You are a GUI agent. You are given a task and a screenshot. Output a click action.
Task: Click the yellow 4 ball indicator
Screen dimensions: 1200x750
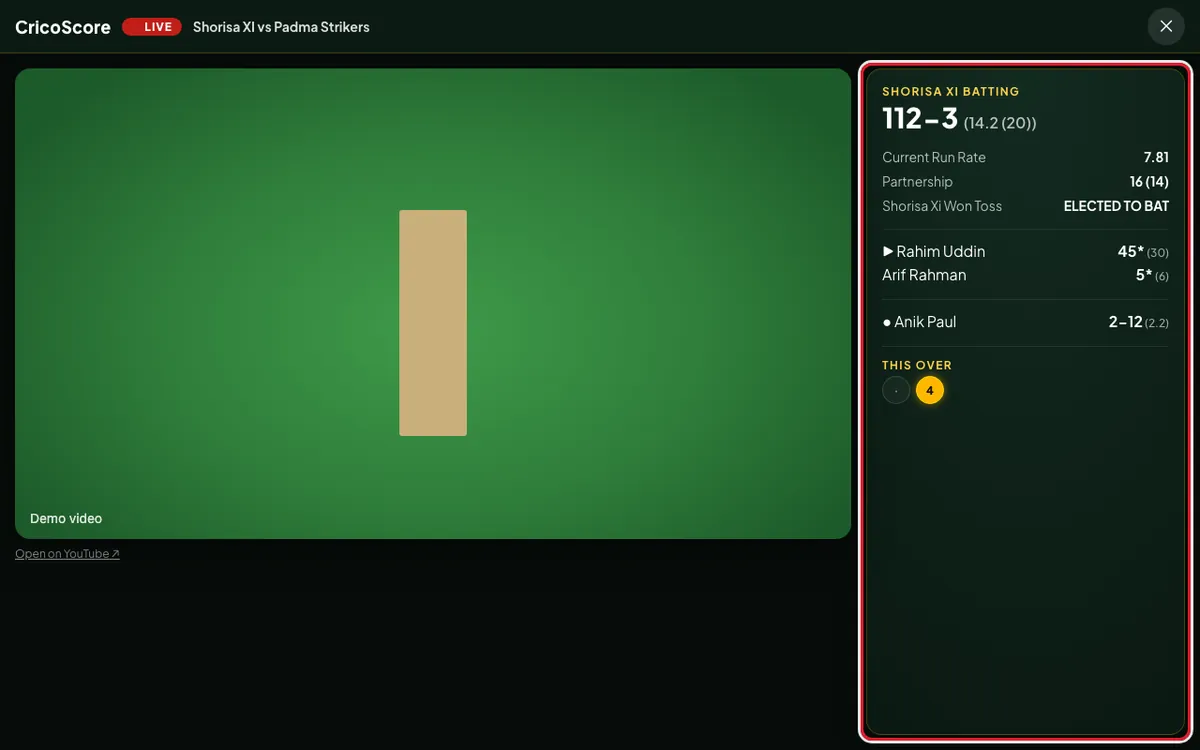tap(930, 390)
